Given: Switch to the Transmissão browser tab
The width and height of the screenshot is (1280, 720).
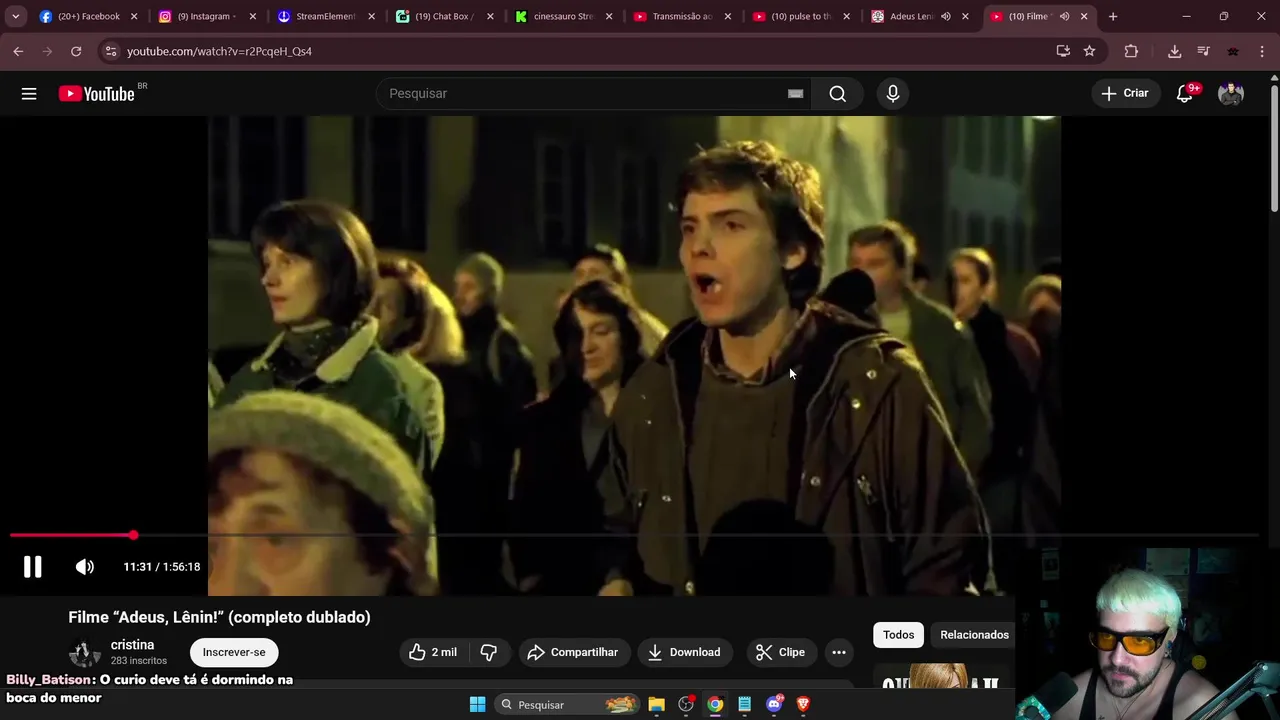Looking at the screenshot, I should tap(683, 16).
